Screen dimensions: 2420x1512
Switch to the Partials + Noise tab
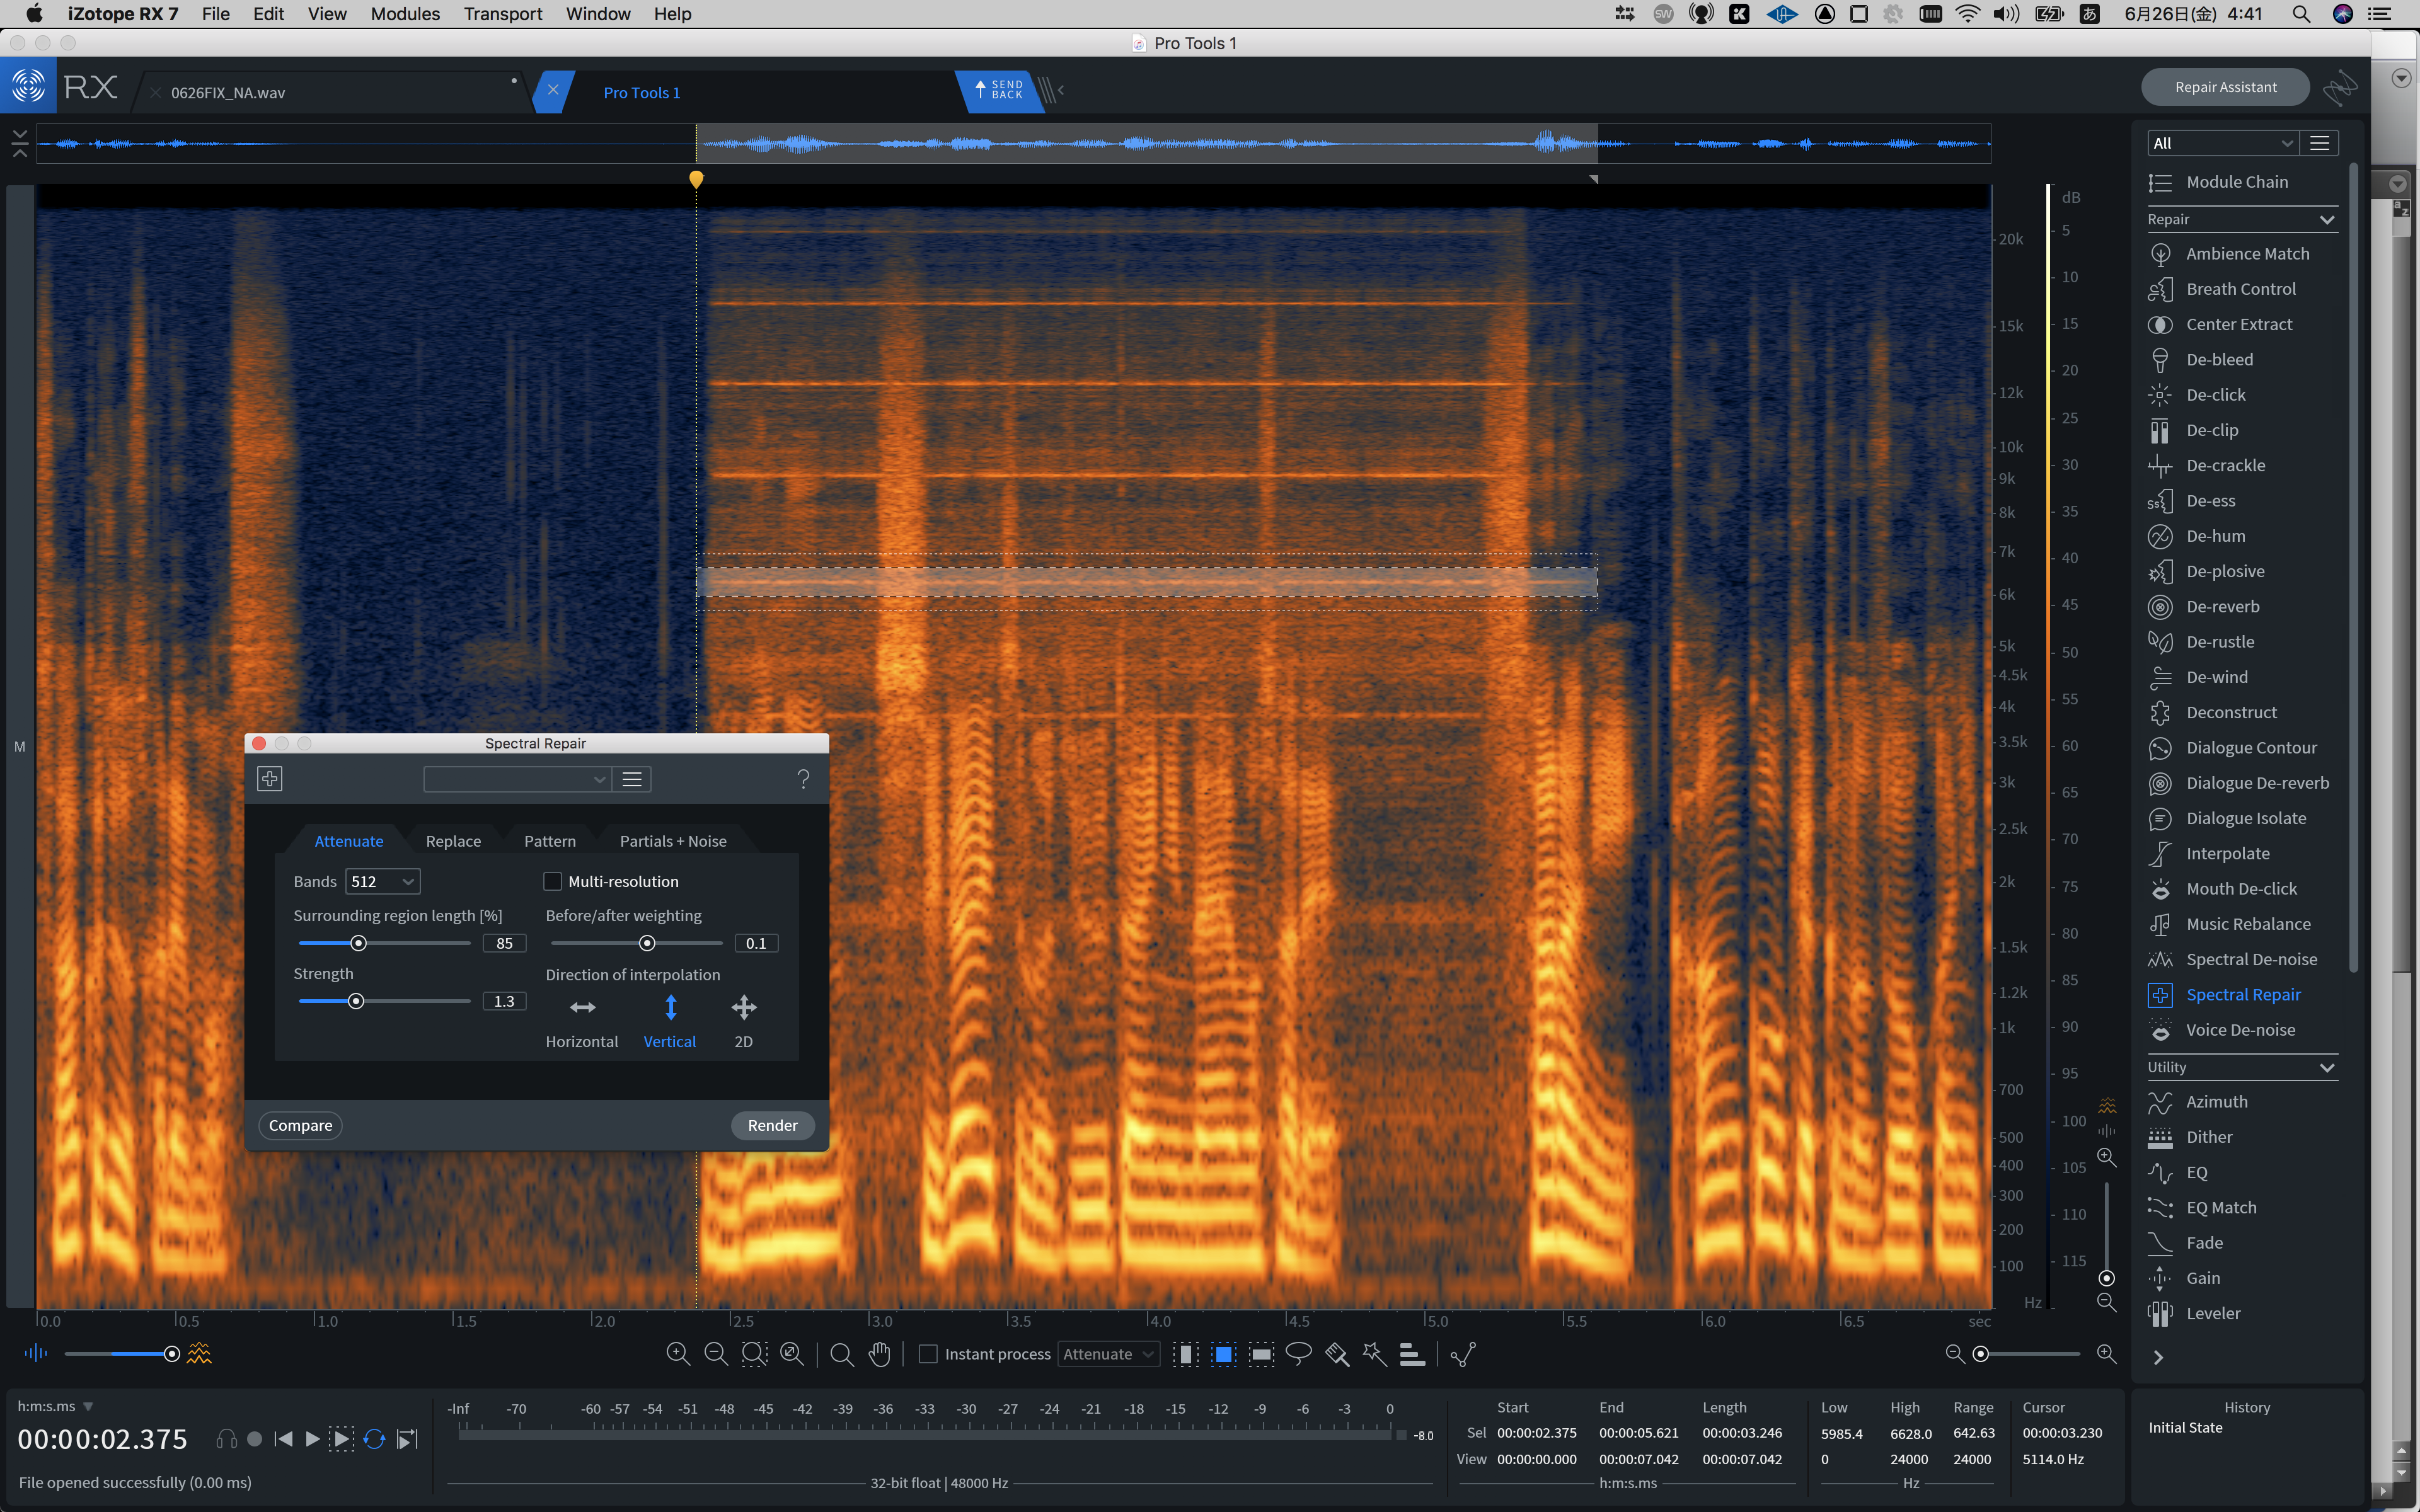click(673, 841)
